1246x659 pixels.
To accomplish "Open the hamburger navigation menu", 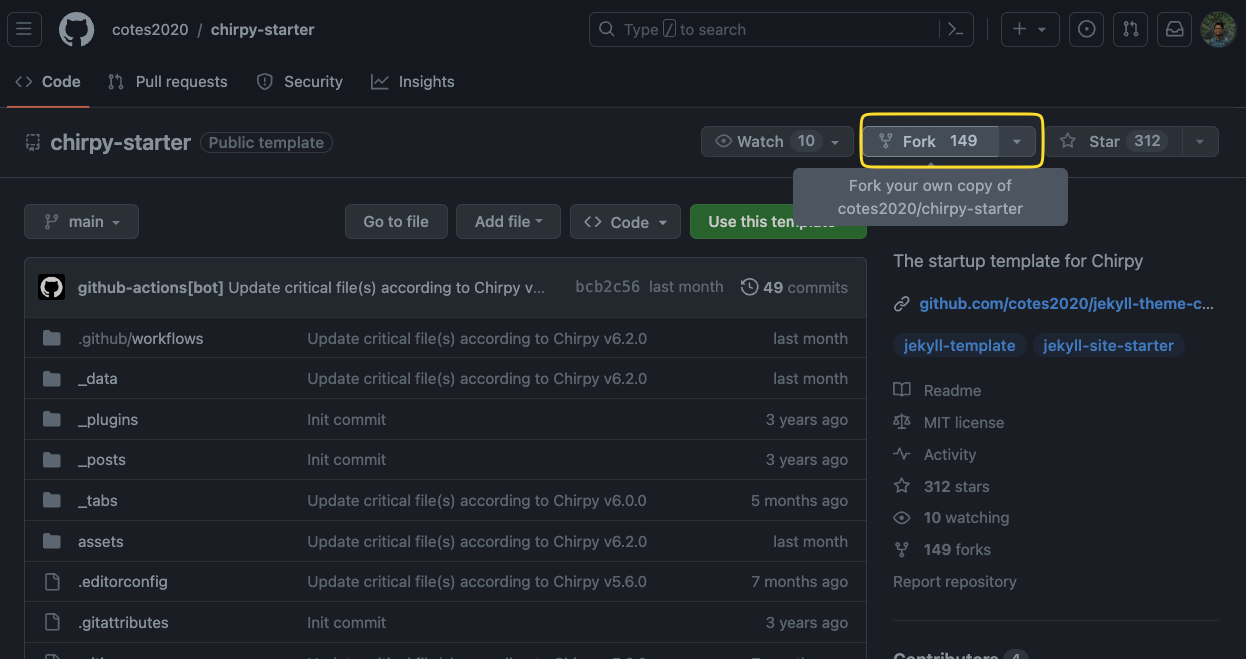I will [24, 30].
